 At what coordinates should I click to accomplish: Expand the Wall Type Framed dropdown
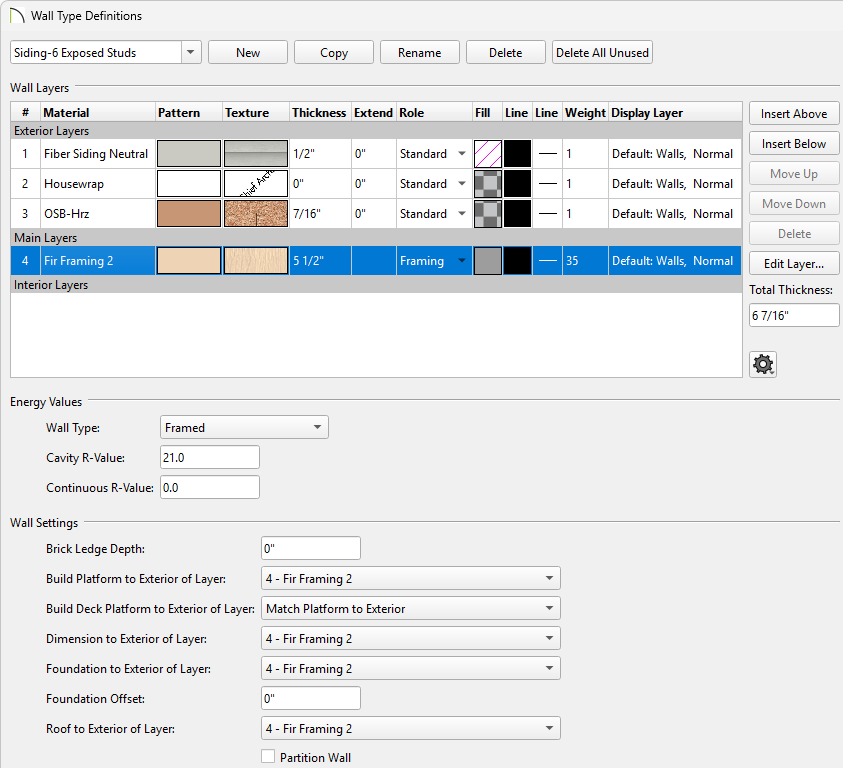[x=244, y=428]
